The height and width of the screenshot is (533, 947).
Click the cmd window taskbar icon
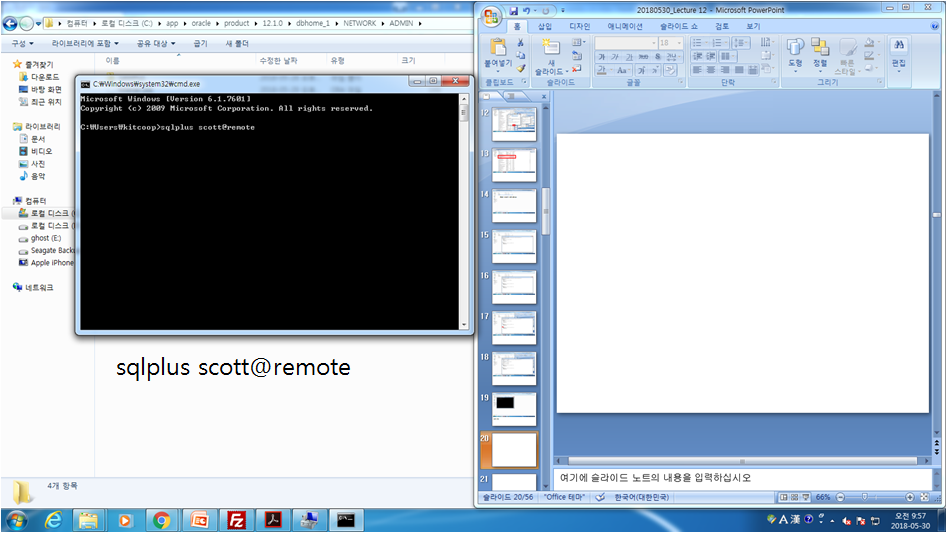[x=346, y=520]
